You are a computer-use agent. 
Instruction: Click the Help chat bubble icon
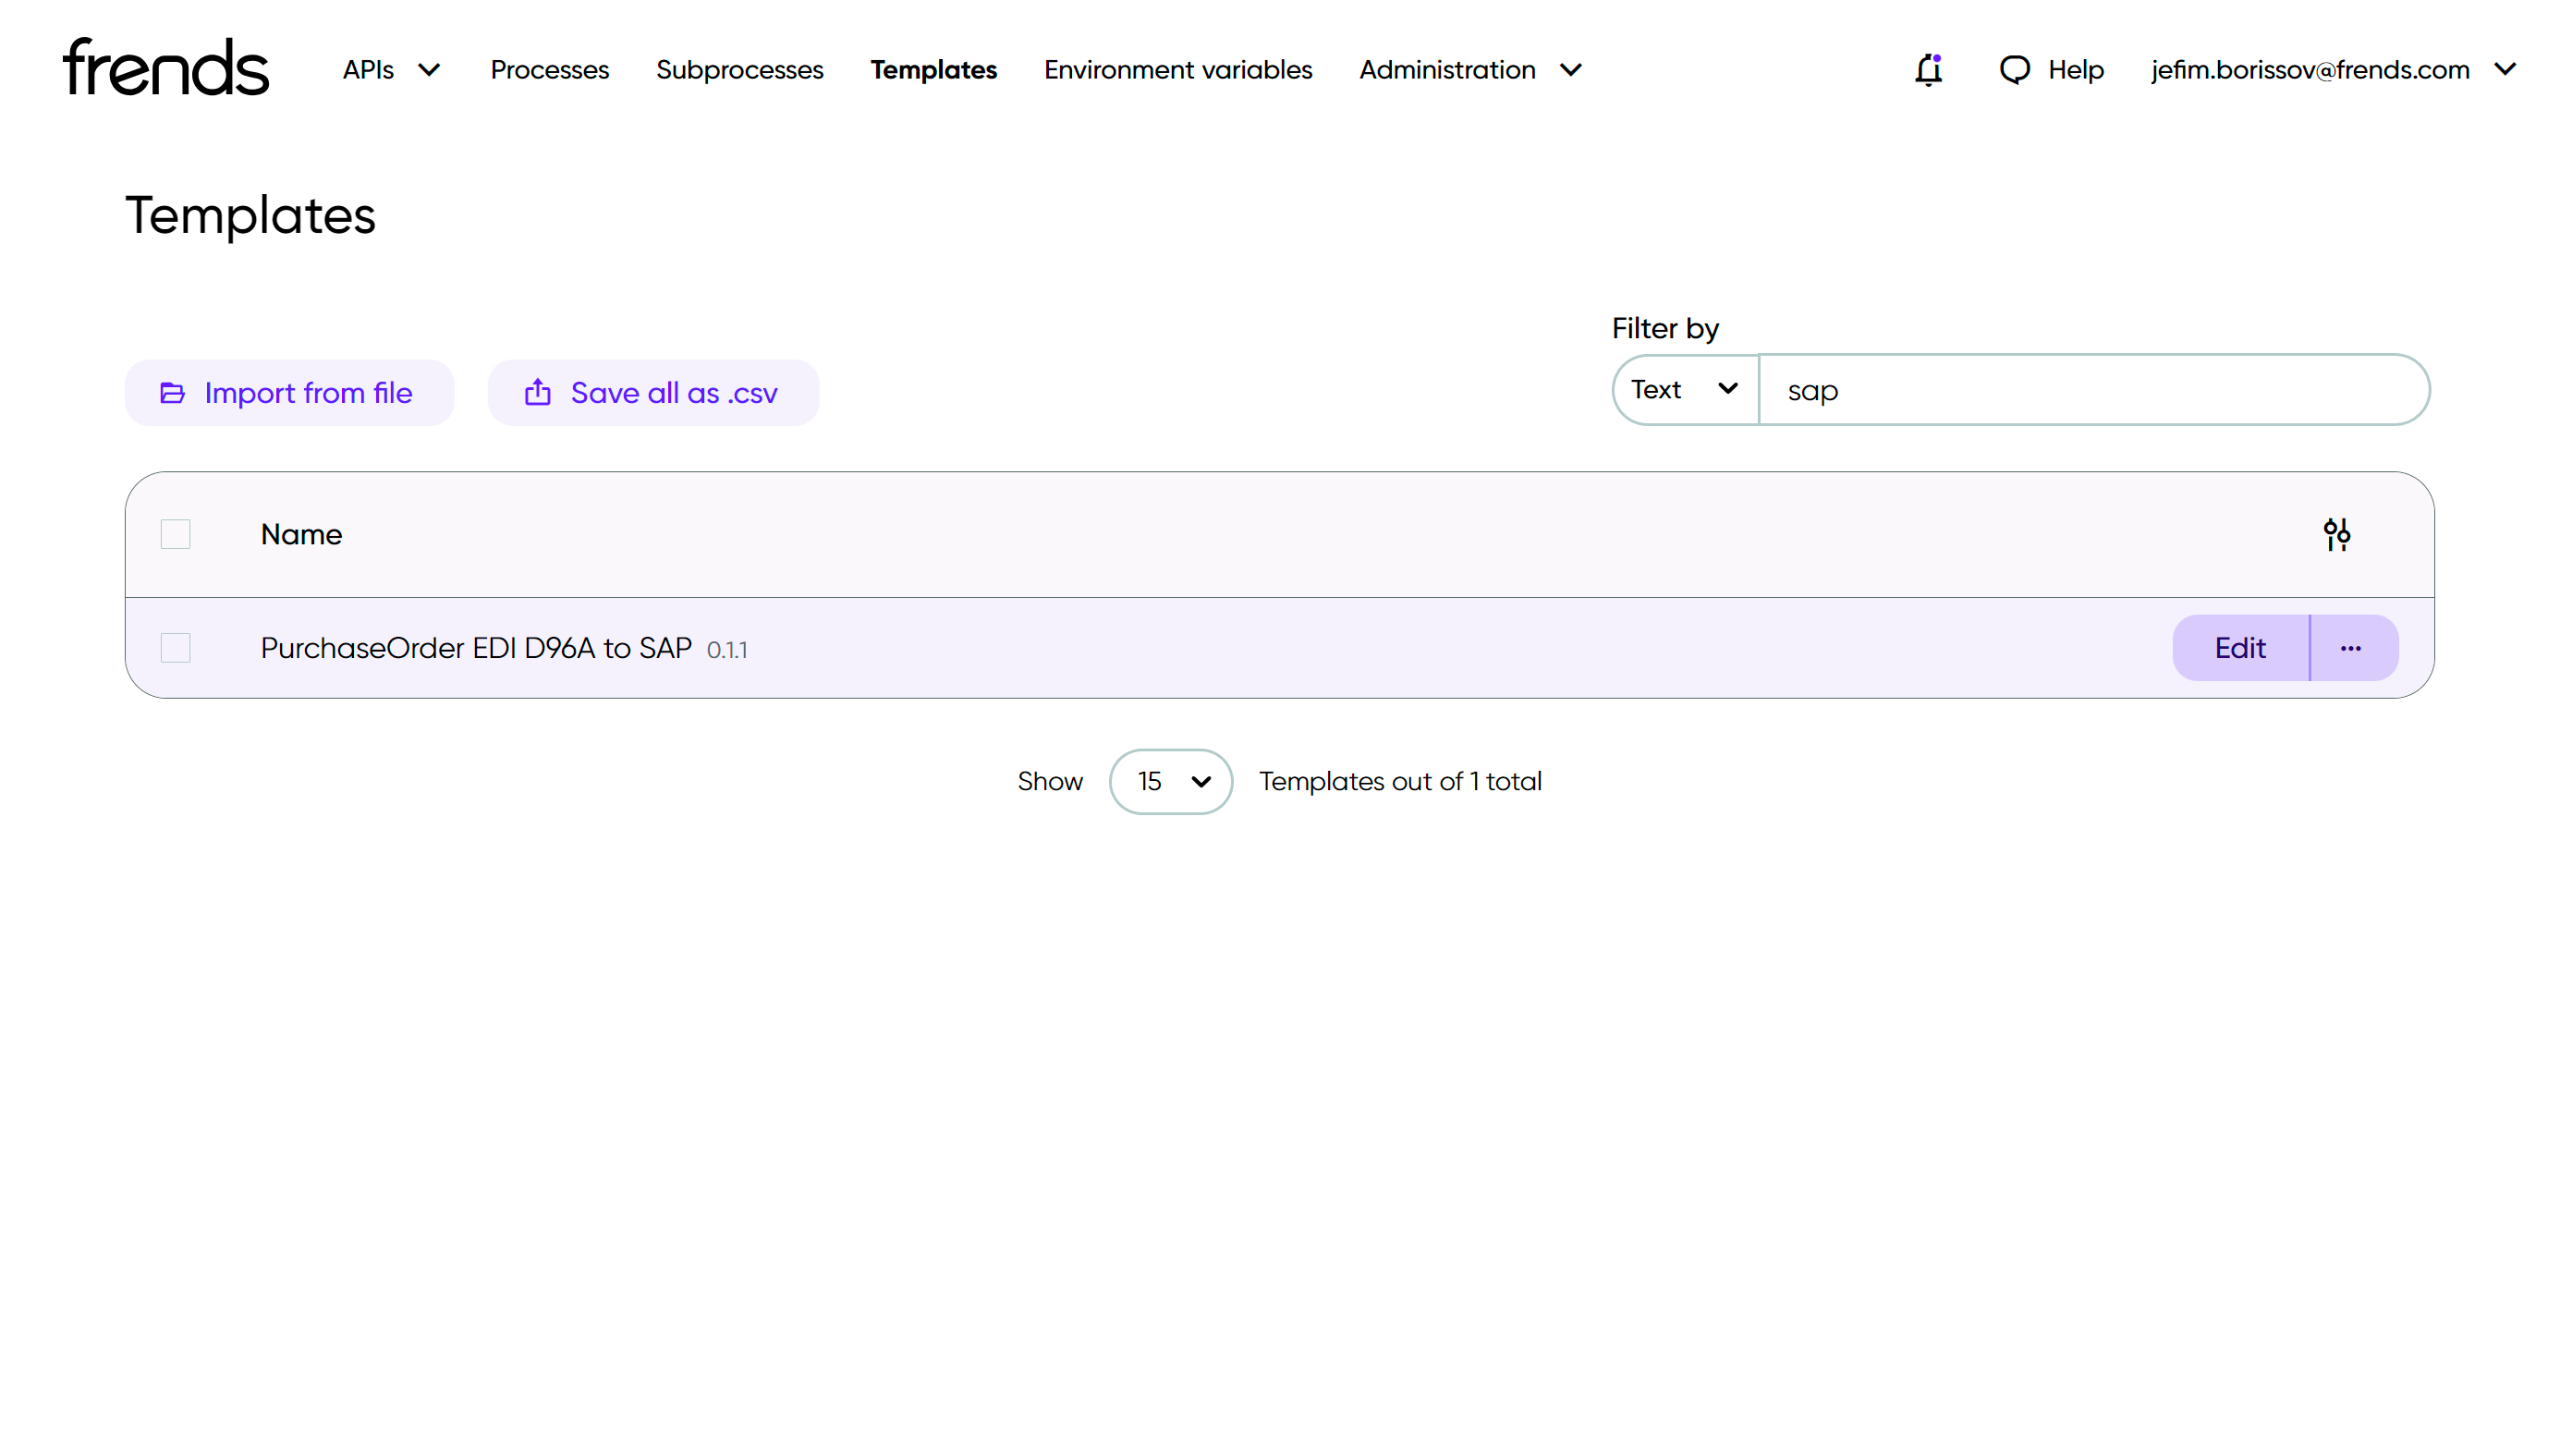(x=2014, y=70)
